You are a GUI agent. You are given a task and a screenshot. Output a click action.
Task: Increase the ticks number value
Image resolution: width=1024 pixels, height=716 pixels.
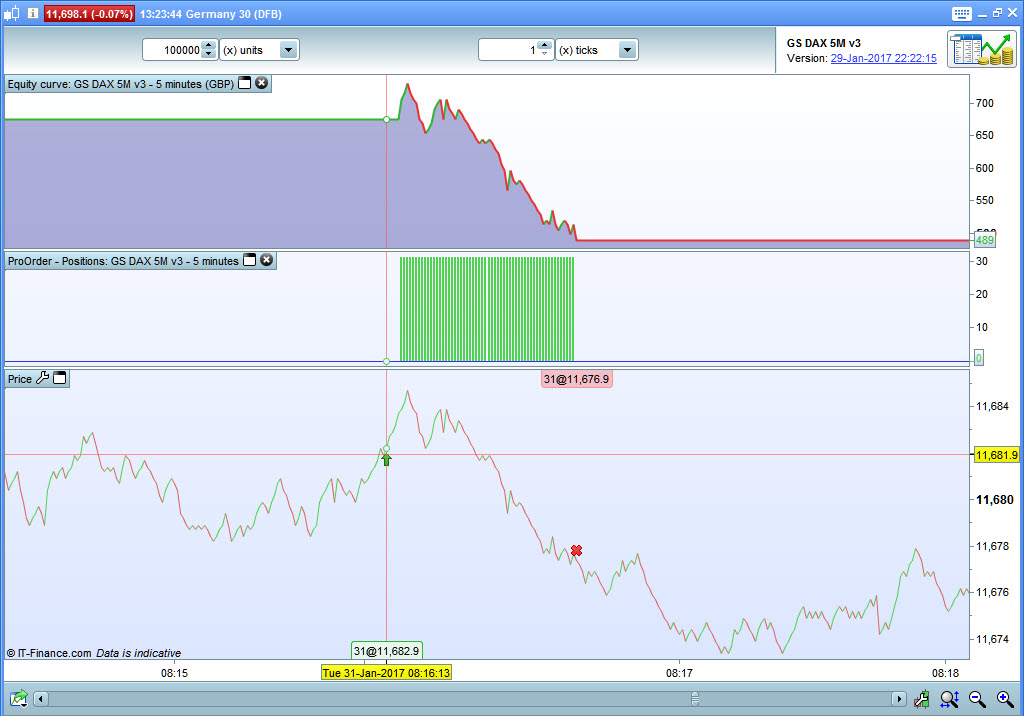tap(545, 45)
